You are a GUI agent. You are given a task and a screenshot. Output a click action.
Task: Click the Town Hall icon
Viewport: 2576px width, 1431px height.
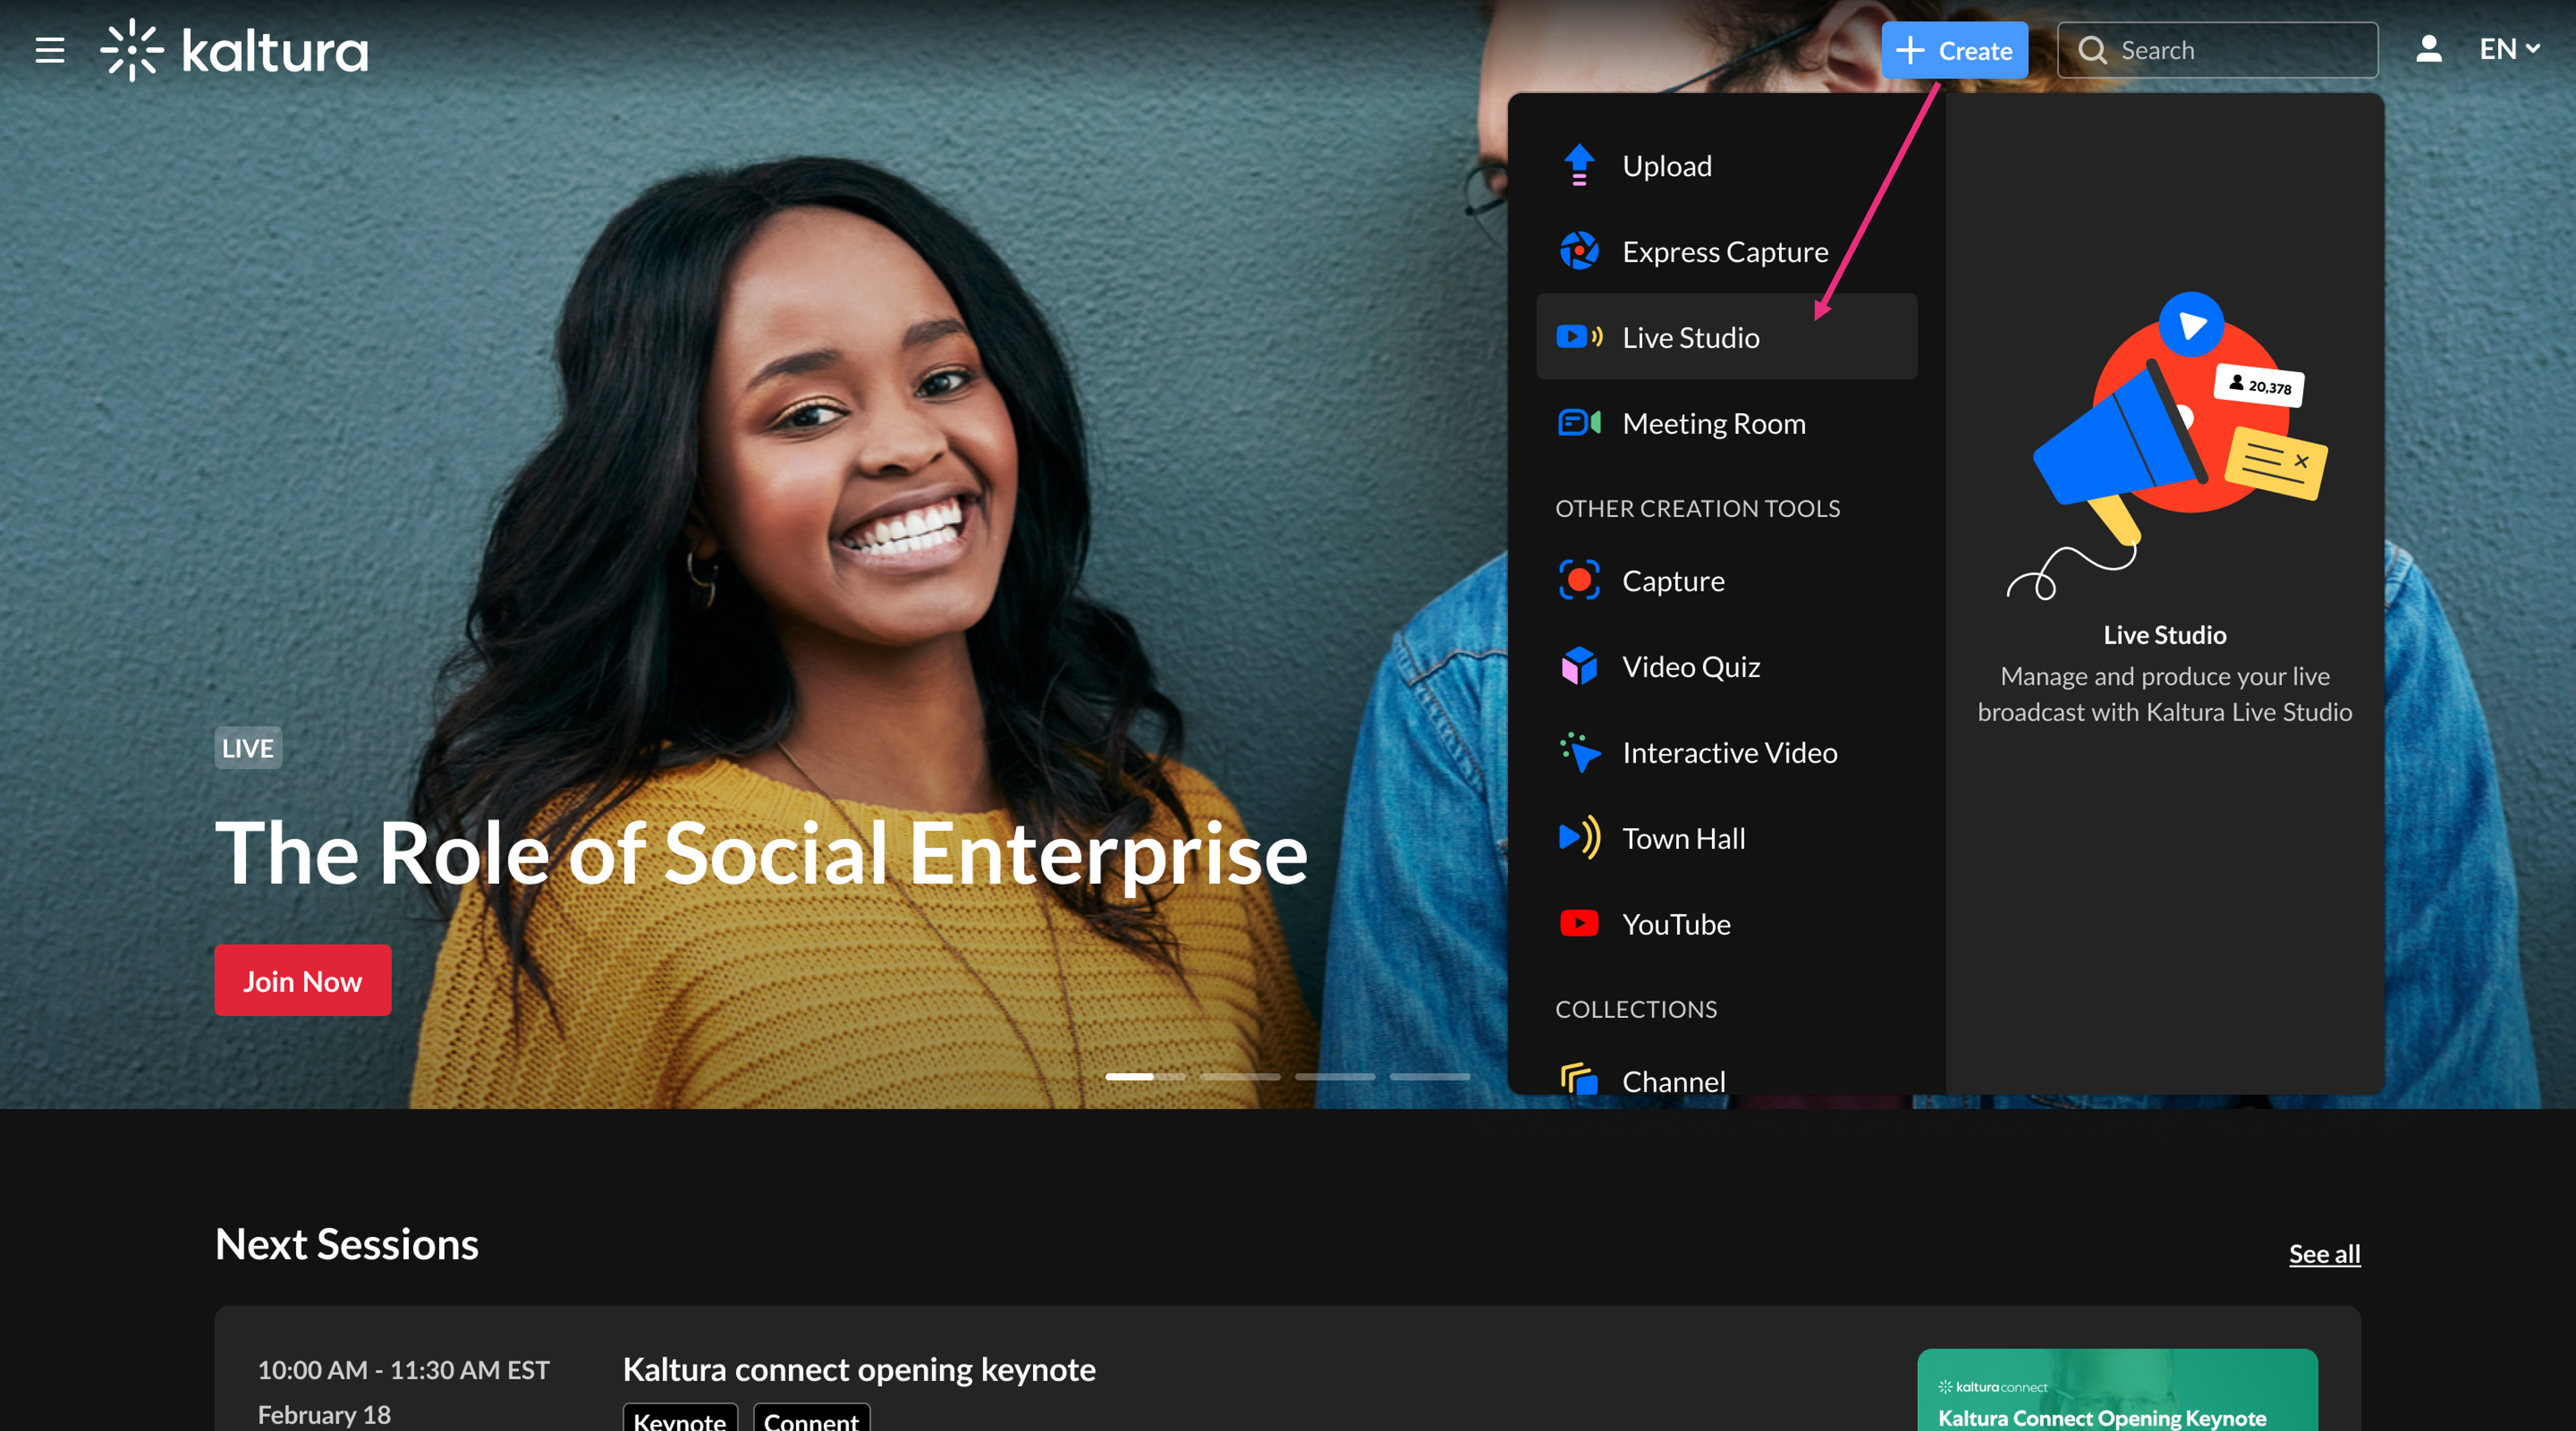point(1579,838)
